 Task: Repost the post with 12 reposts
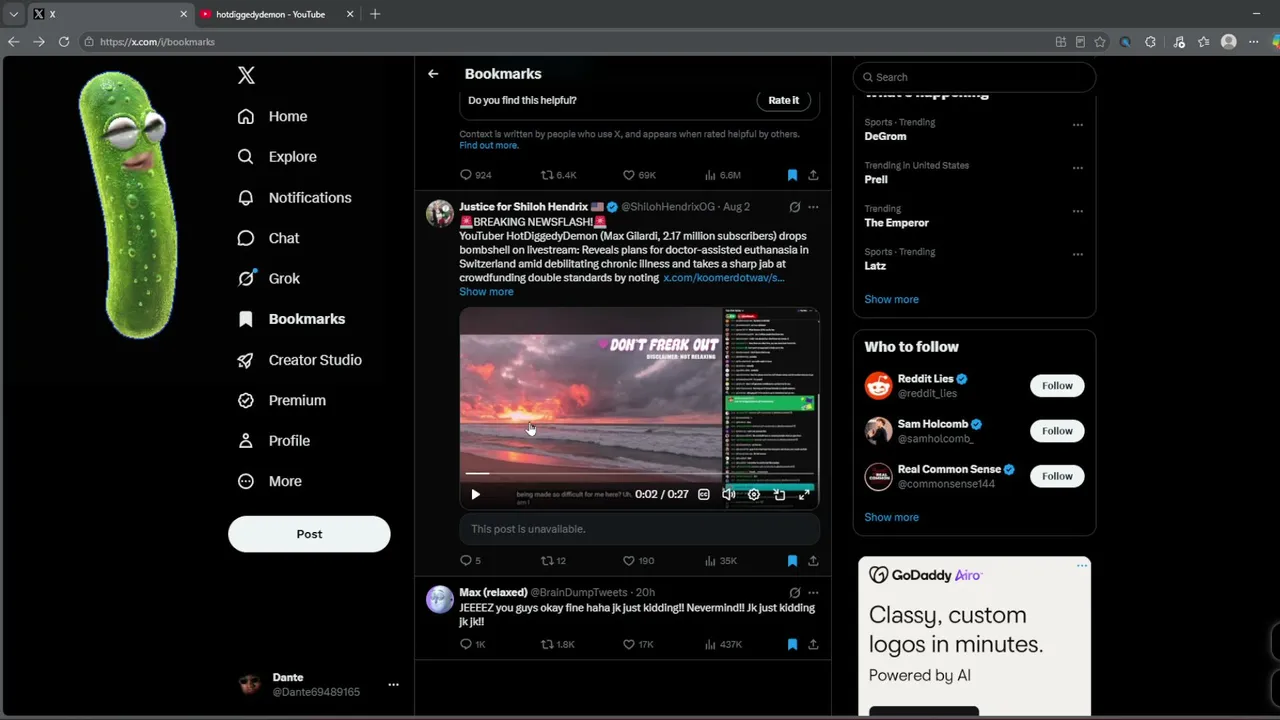553,561
